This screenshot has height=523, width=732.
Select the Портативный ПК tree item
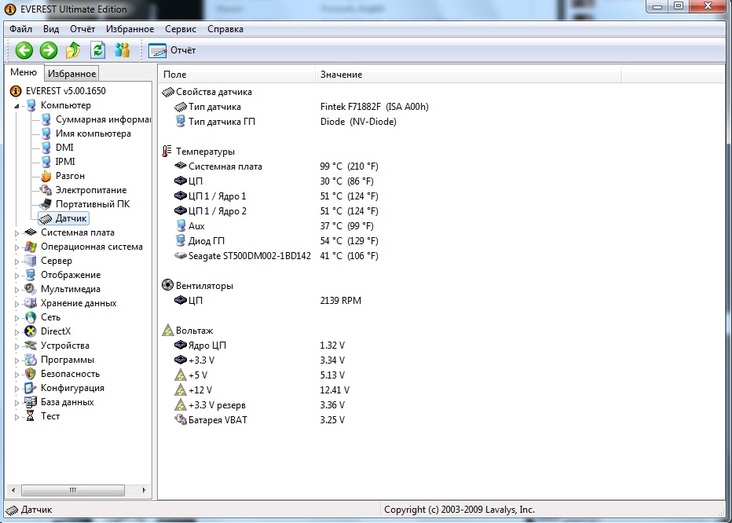92,203
